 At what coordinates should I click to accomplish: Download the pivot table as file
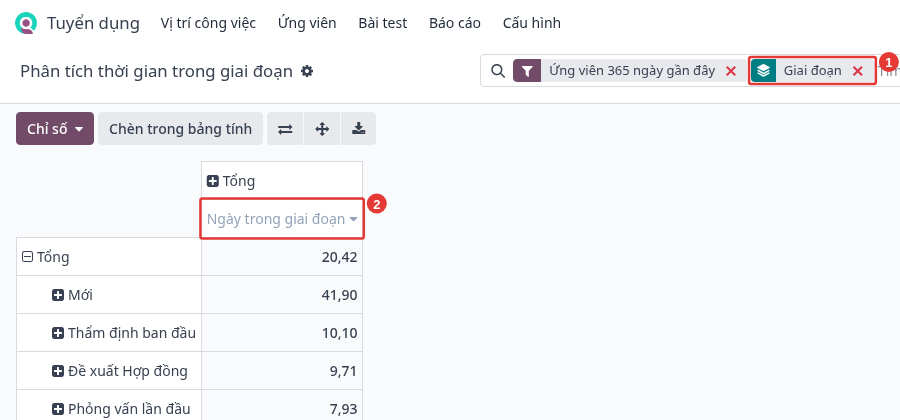click(x=359, y=129)
